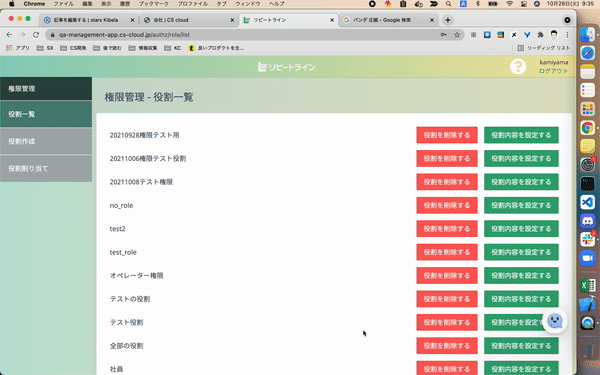Open Spotlight search in menu bar
Screen dimensions: 600x375
[448, 4]
